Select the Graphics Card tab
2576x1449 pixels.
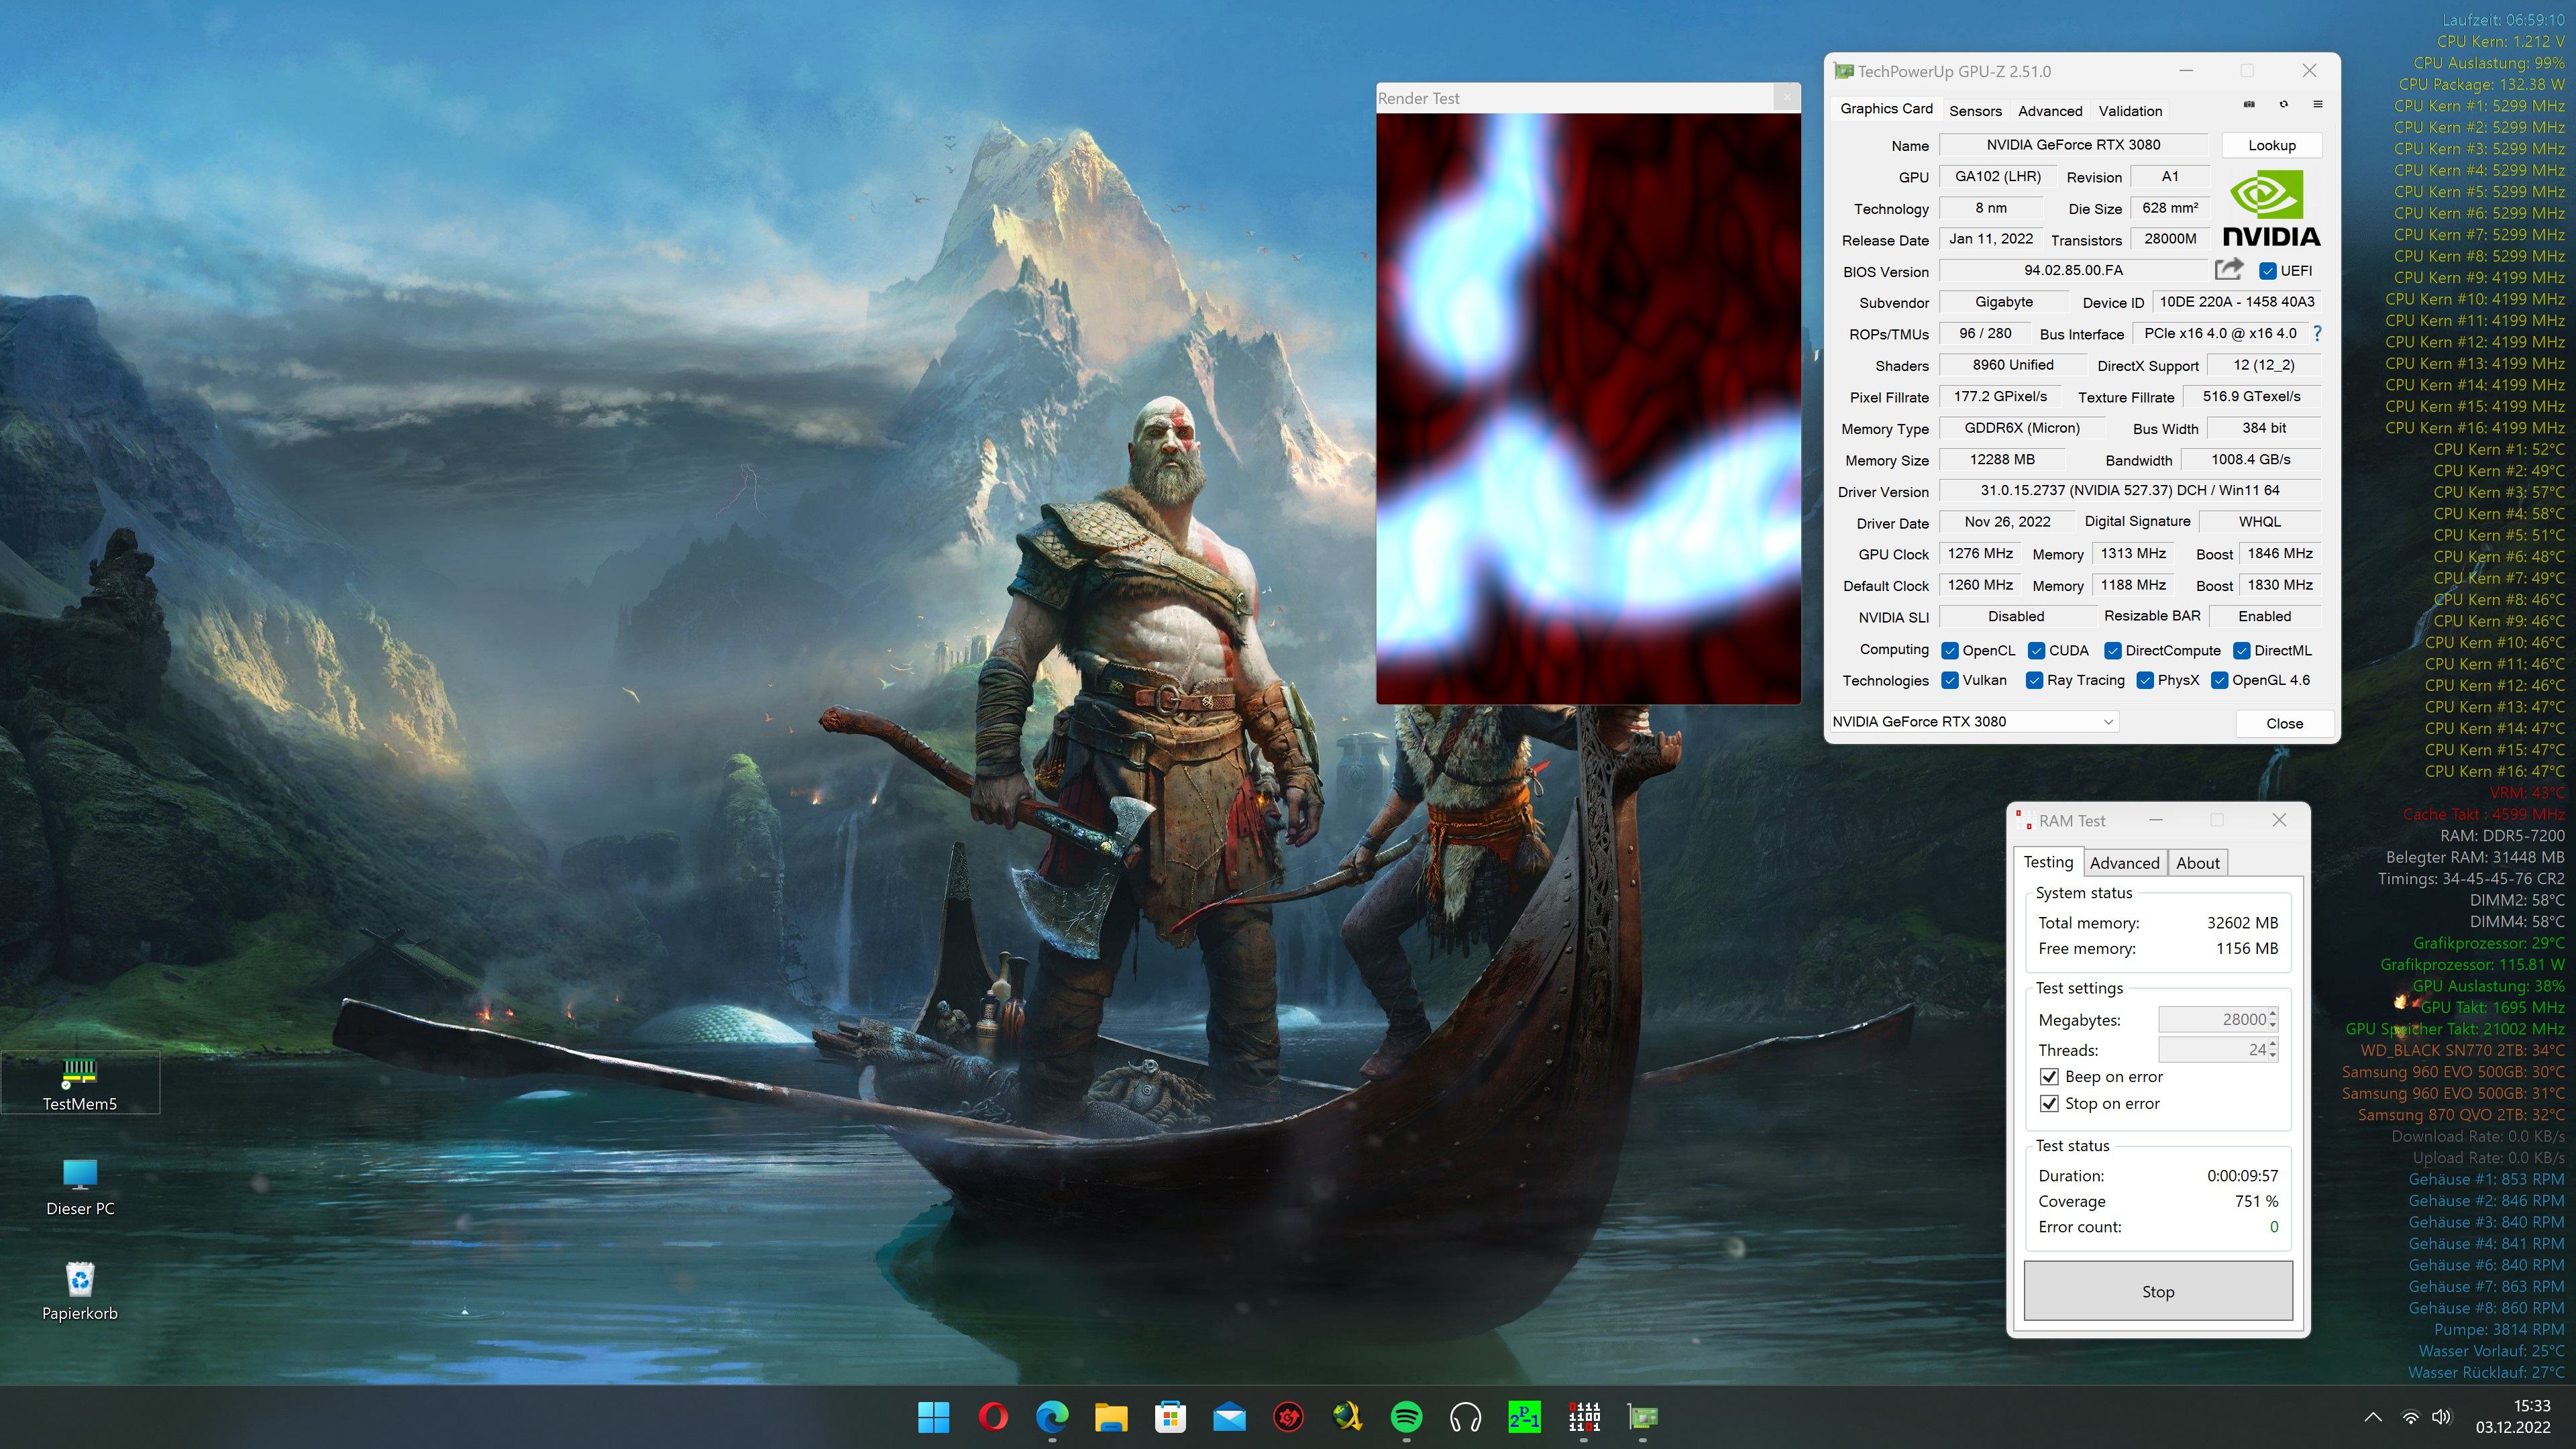coord(1886,108)
